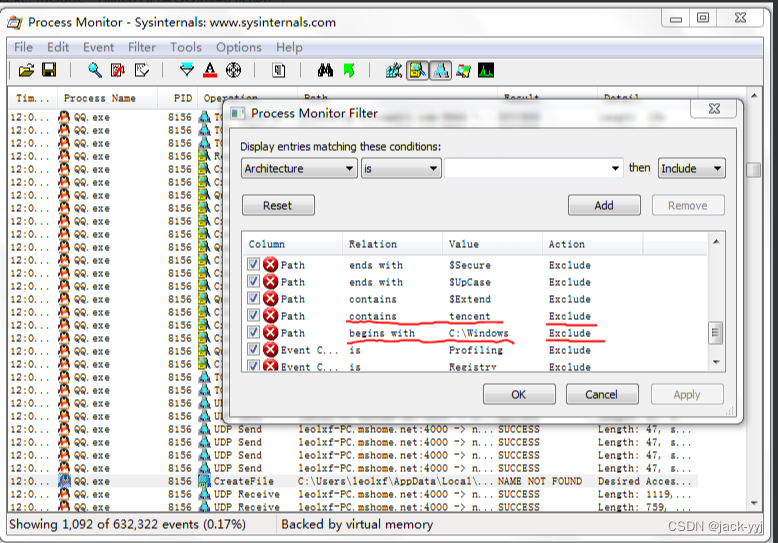Viewport: 778px width, 543px height.
Task: Click 'Backed by virtual memory' status text
Action: point(357,524)
